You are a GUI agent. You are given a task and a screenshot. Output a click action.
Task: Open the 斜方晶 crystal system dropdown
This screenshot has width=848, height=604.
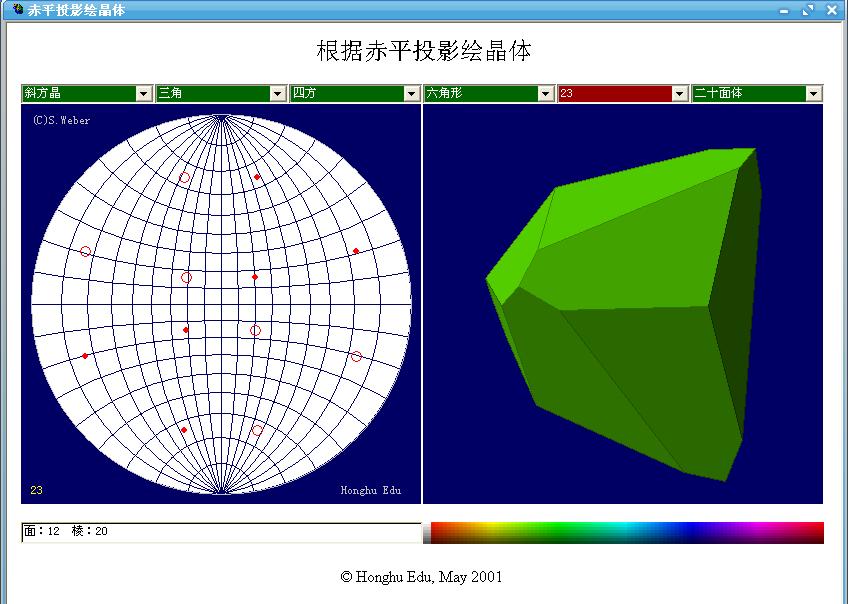[144, 93]
